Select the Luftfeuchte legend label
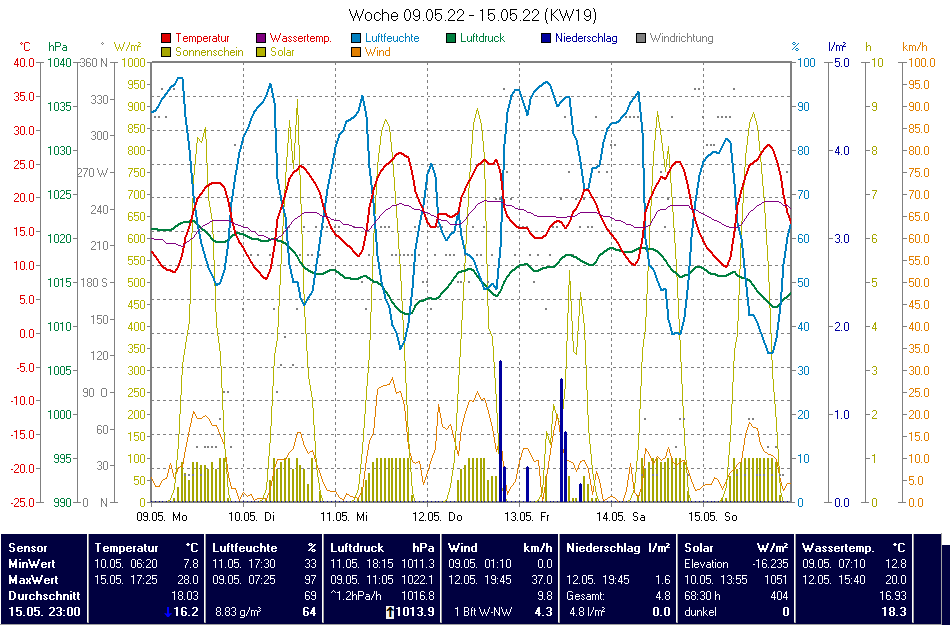Screen dimensions: 950x625 pos(392,38)
